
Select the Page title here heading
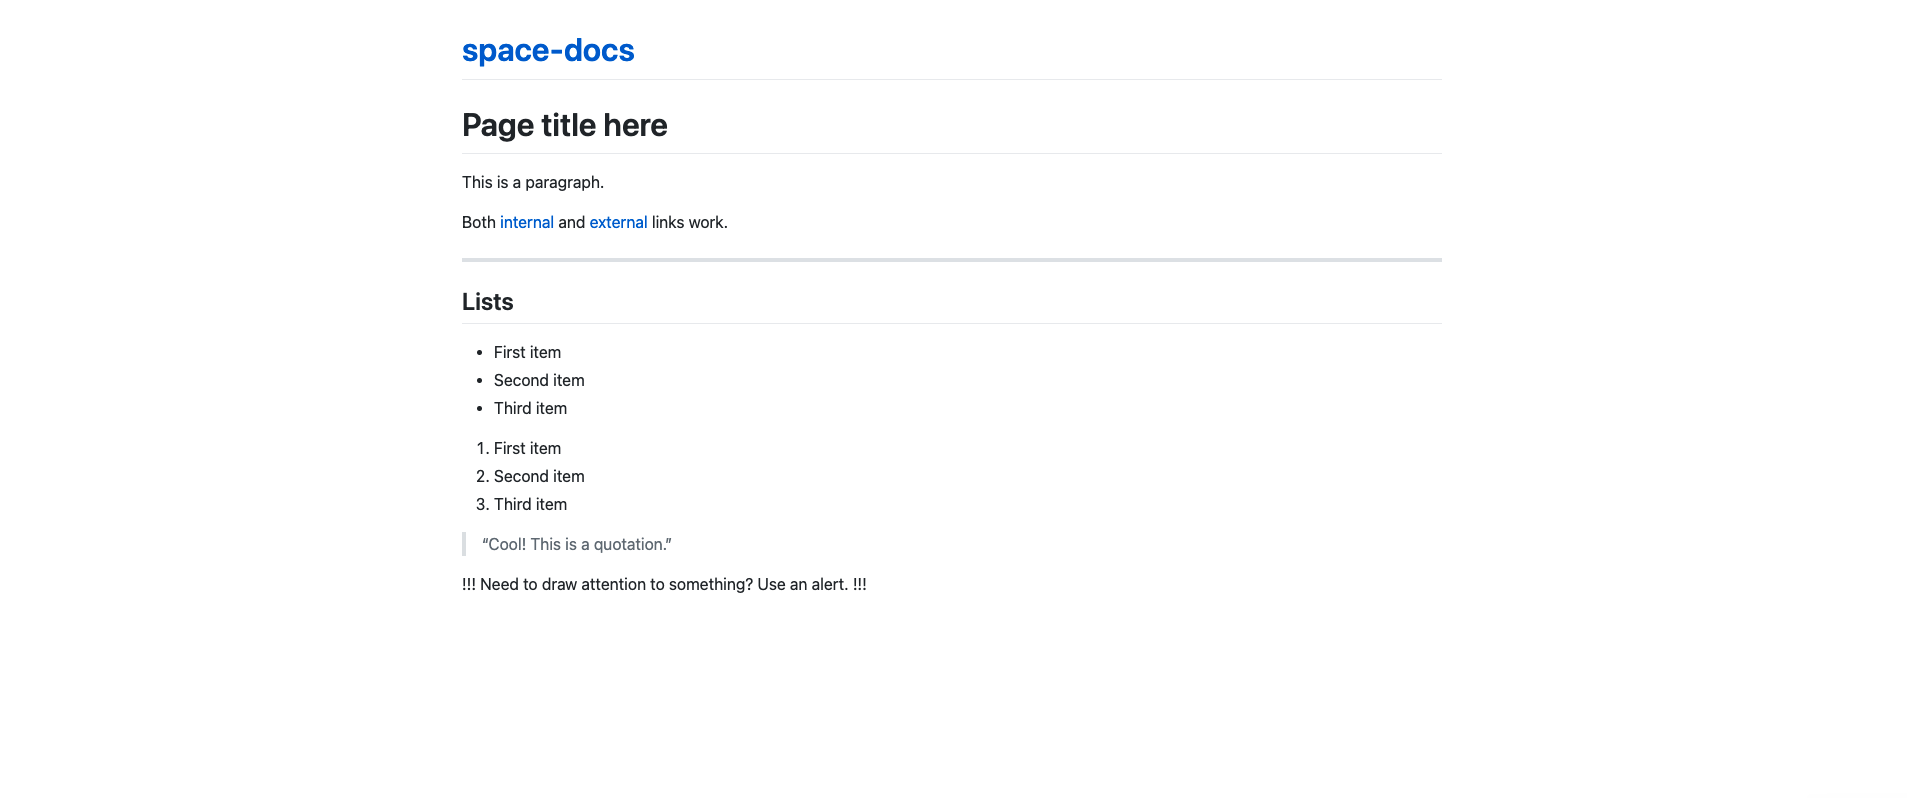tap(564, 124)
